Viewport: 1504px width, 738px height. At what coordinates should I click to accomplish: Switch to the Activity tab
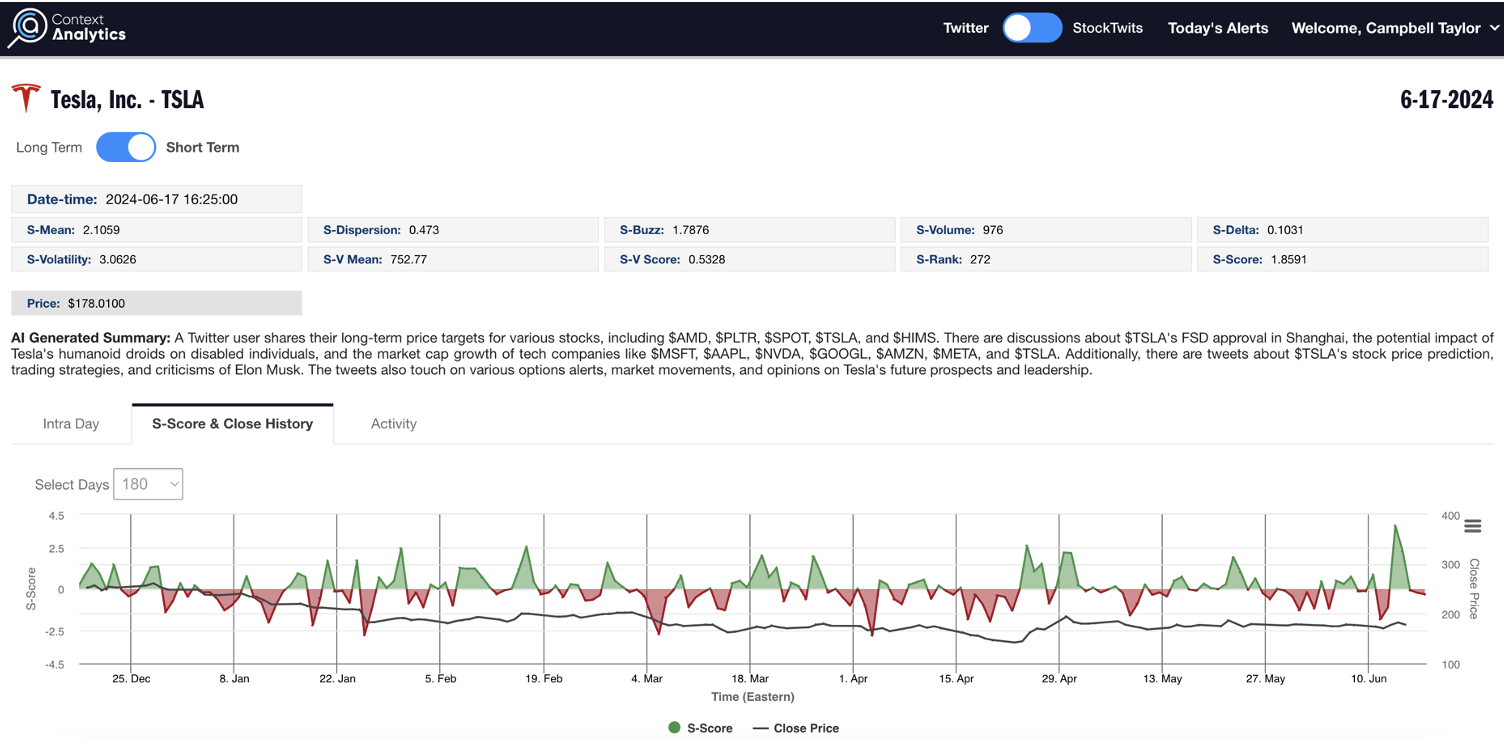click(x=393, y=424)
